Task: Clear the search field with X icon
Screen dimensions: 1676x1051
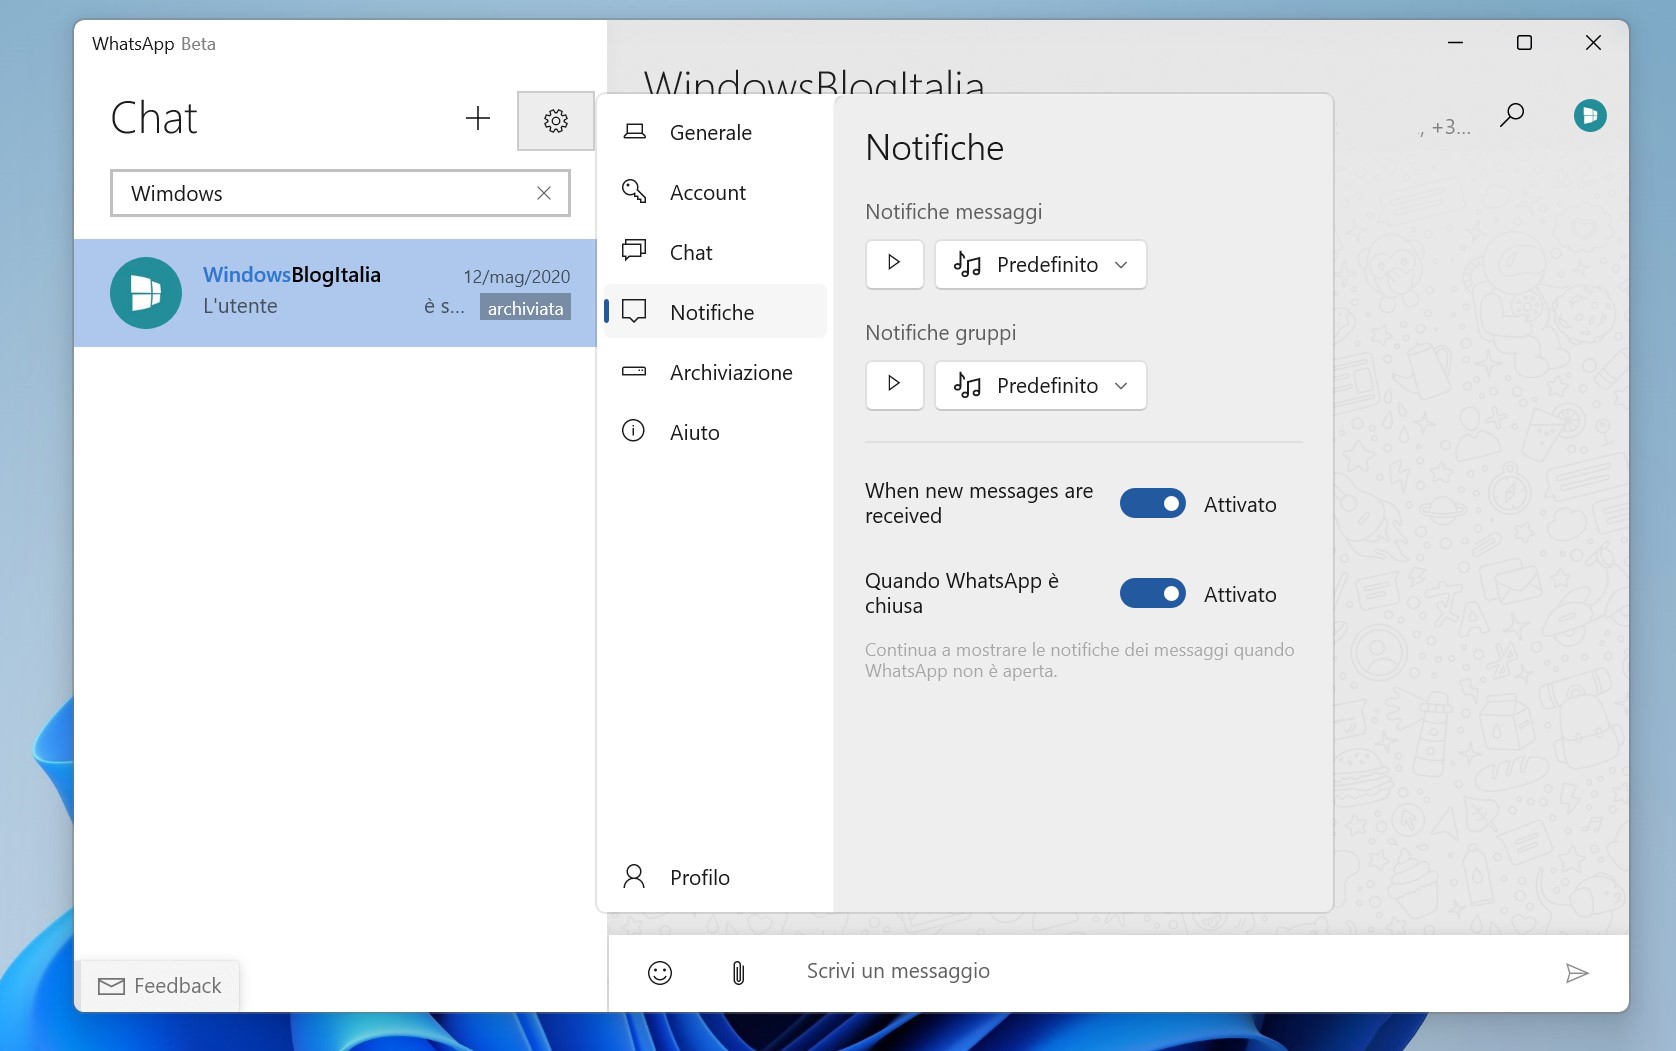Action: 544,193
